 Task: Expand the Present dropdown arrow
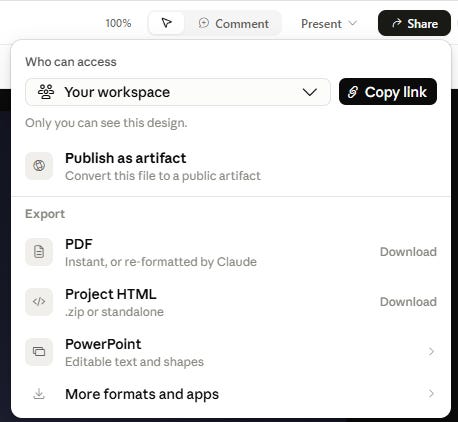click(x=352, y=23)
